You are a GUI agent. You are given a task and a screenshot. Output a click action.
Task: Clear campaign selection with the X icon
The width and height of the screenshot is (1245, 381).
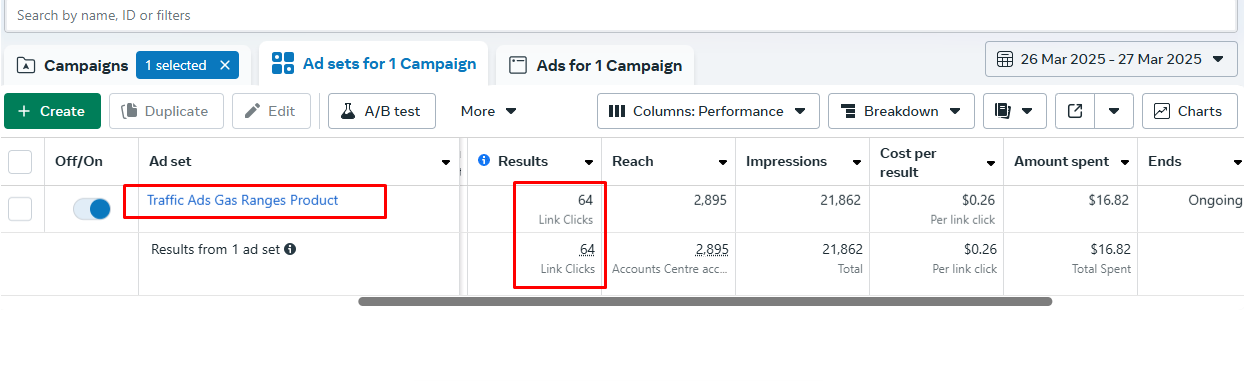click(225, 65)
